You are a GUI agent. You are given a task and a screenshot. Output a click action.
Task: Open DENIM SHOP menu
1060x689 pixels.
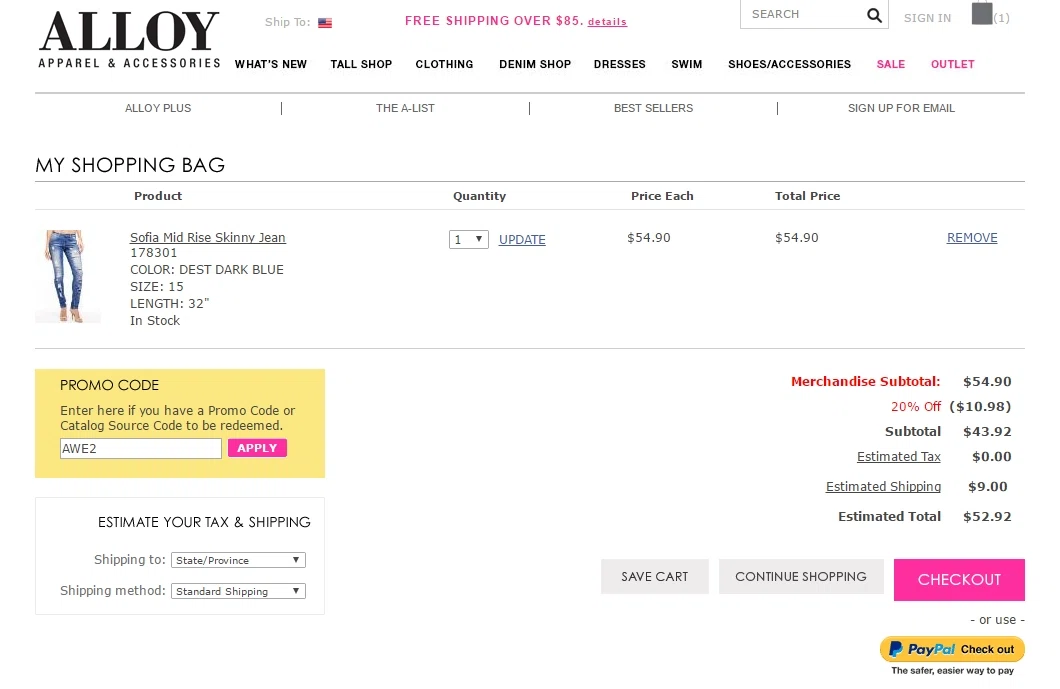535,64
